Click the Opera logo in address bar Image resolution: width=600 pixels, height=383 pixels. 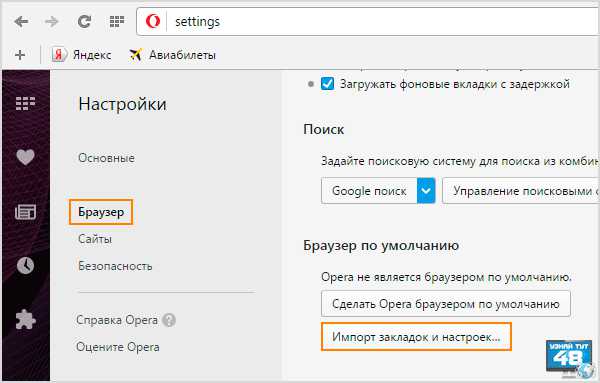click(153, 21)
